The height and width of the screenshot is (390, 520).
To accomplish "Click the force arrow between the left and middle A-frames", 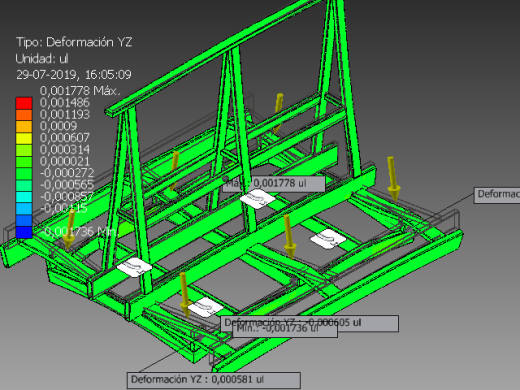I will (x=174, y=171).
